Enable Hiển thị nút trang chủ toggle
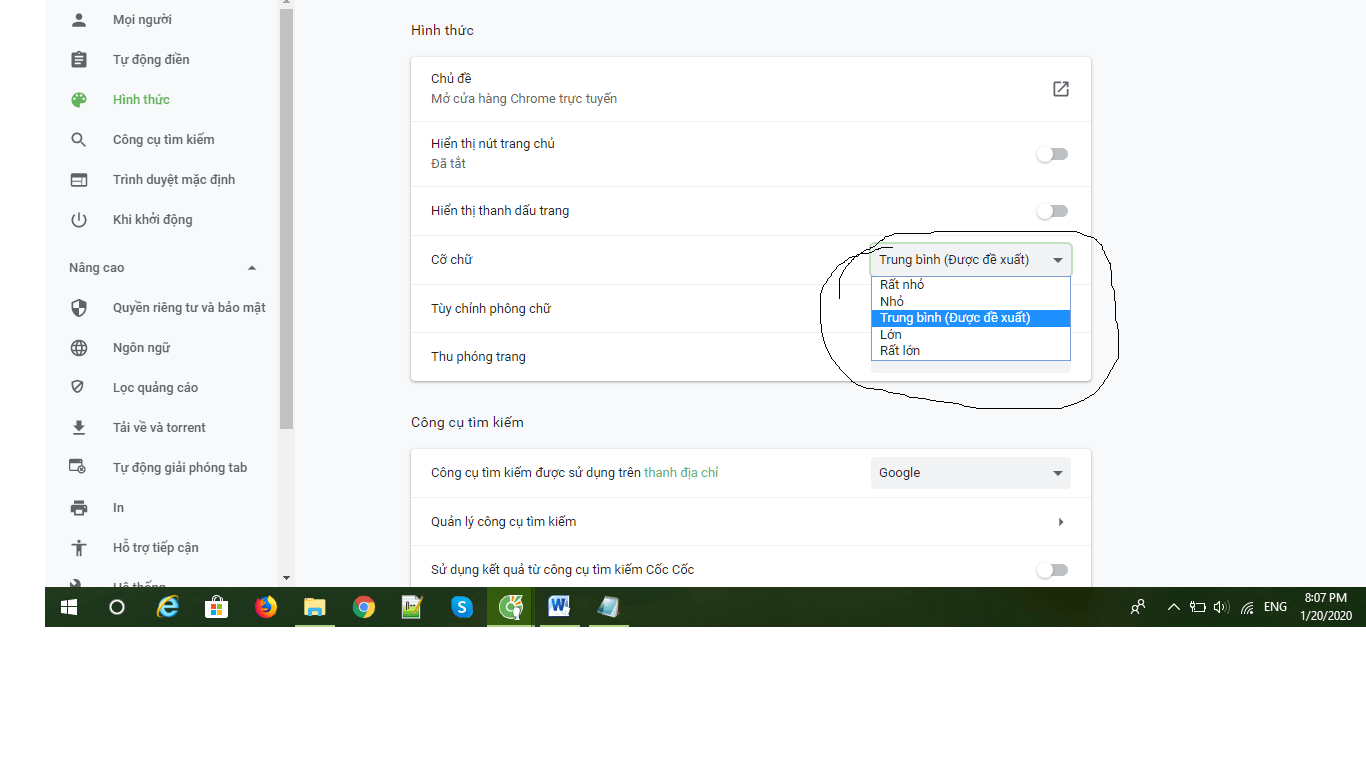 click(1052, 154)
